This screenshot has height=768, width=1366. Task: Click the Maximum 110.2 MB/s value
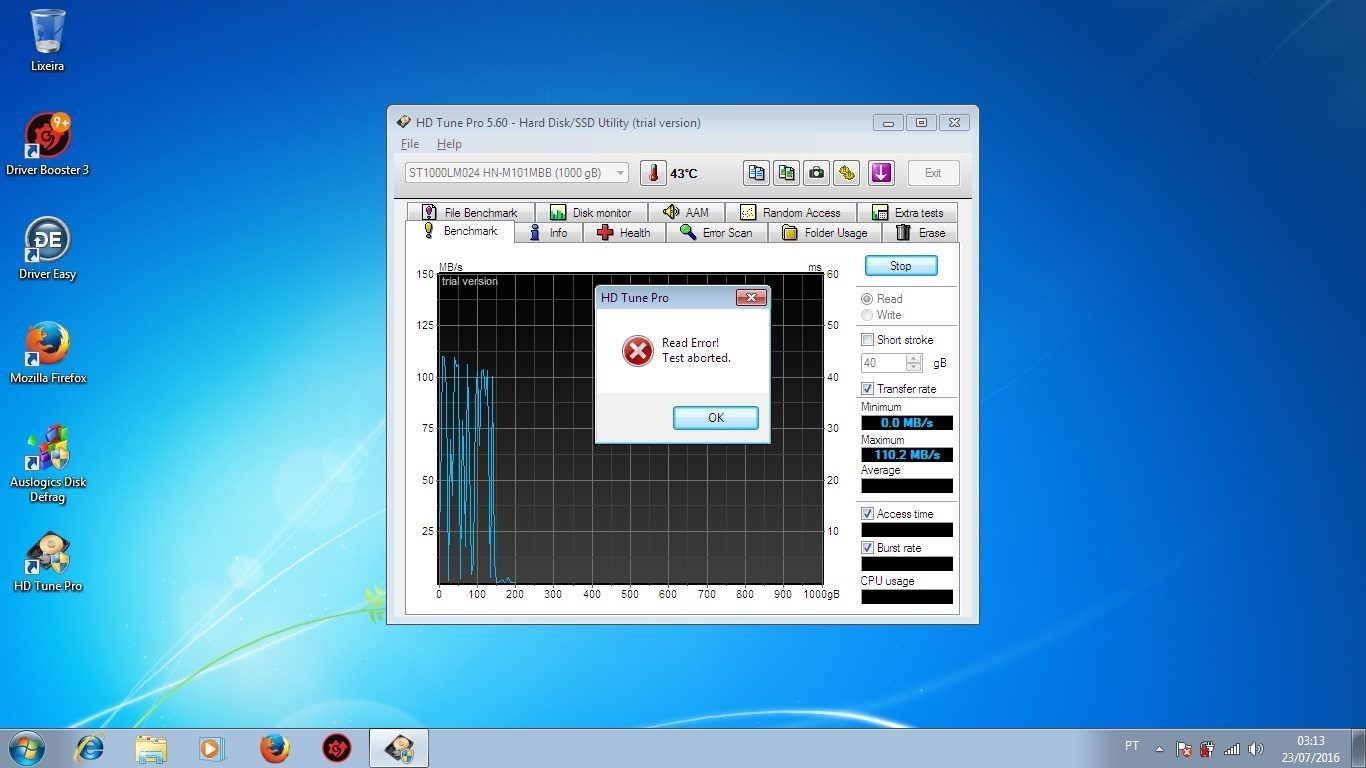point(907,455)
